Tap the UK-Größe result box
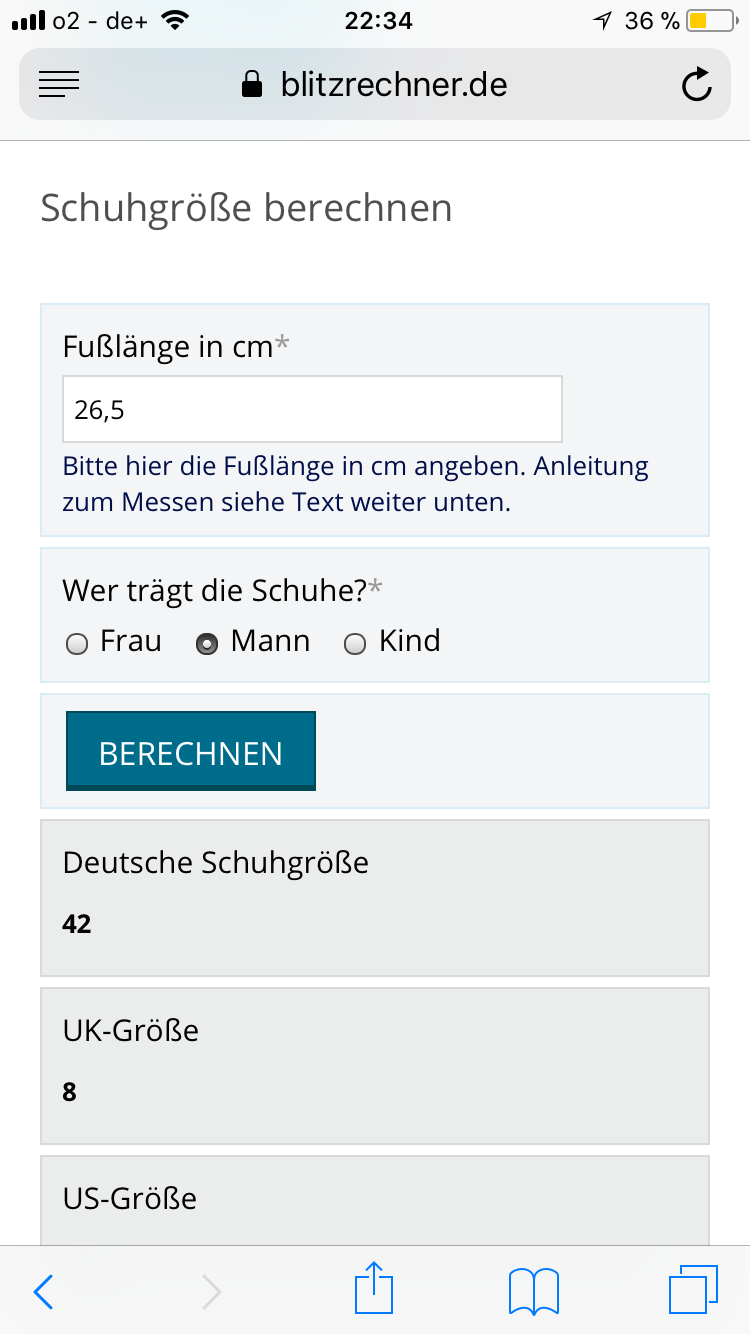 click(x=375, y=1065)
